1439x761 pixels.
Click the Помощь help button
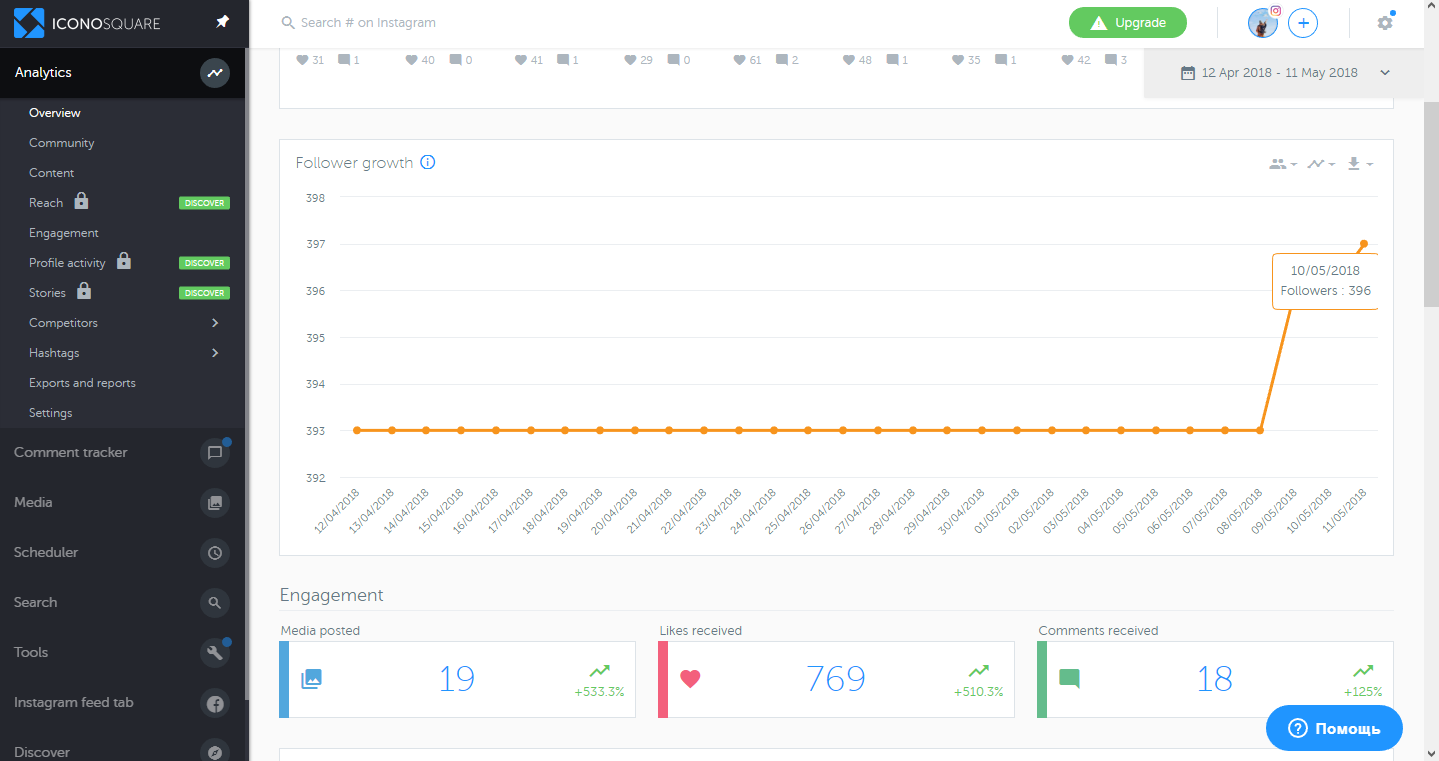[1334, 728]
